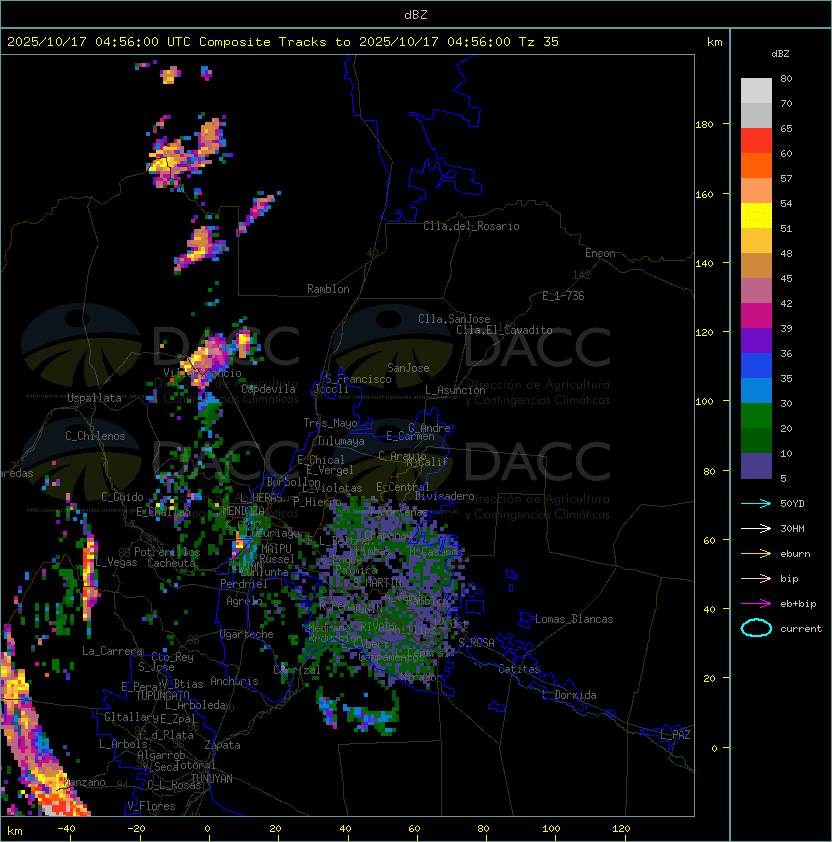
Task: Select the TUPUNGATO map label
Action: tap(163, 695)
